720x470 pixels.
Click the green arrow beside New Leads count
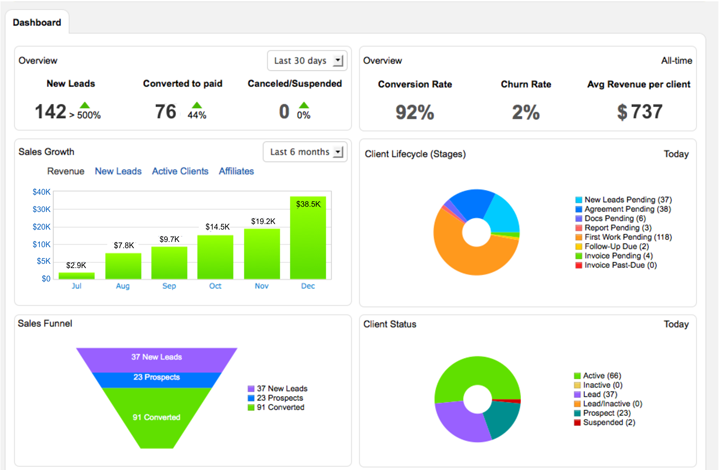pyautogui.click(x=85, y=104)
